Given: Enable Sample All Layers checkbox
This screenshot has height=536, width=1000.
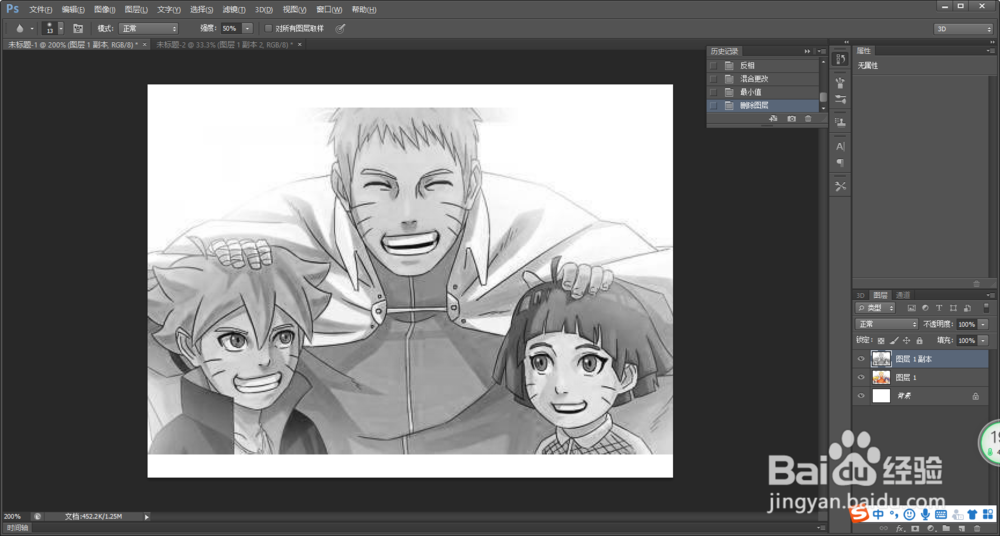Looking at the screenshot, I should click(268, 29).
